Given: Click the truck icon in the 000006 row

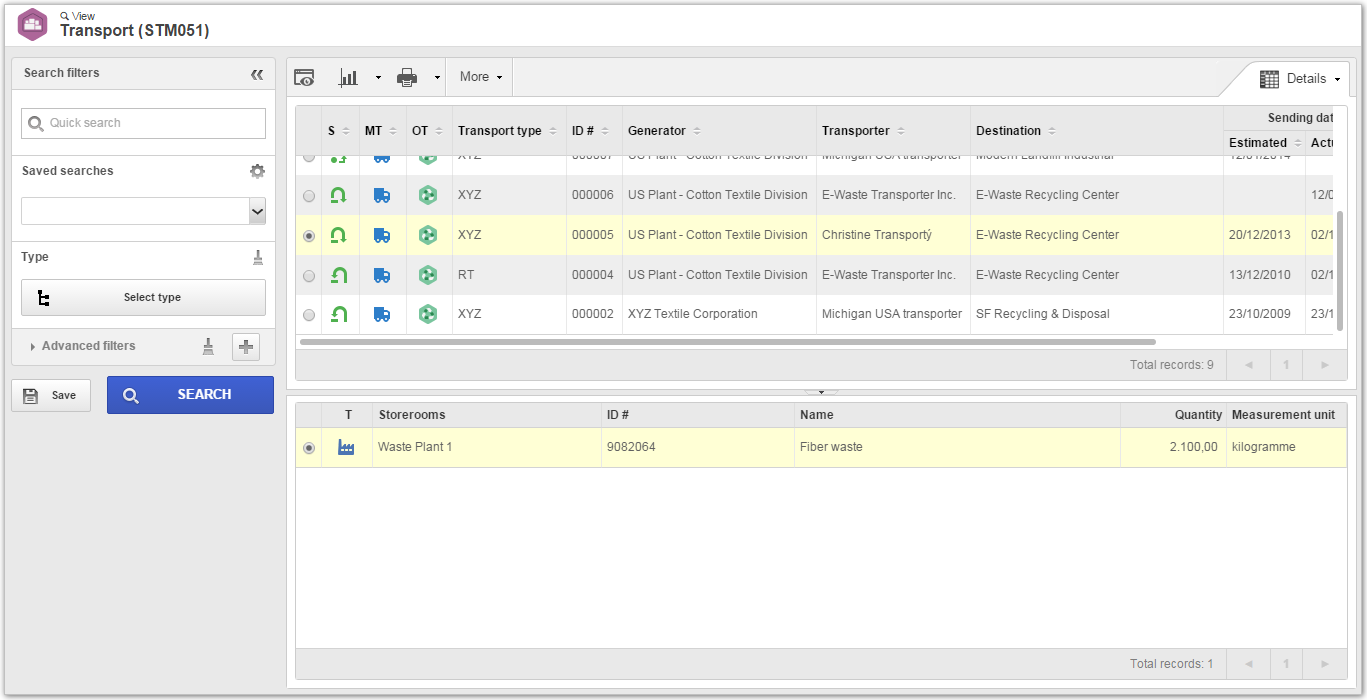Looking at the screenshot, I should pos(382,196).
